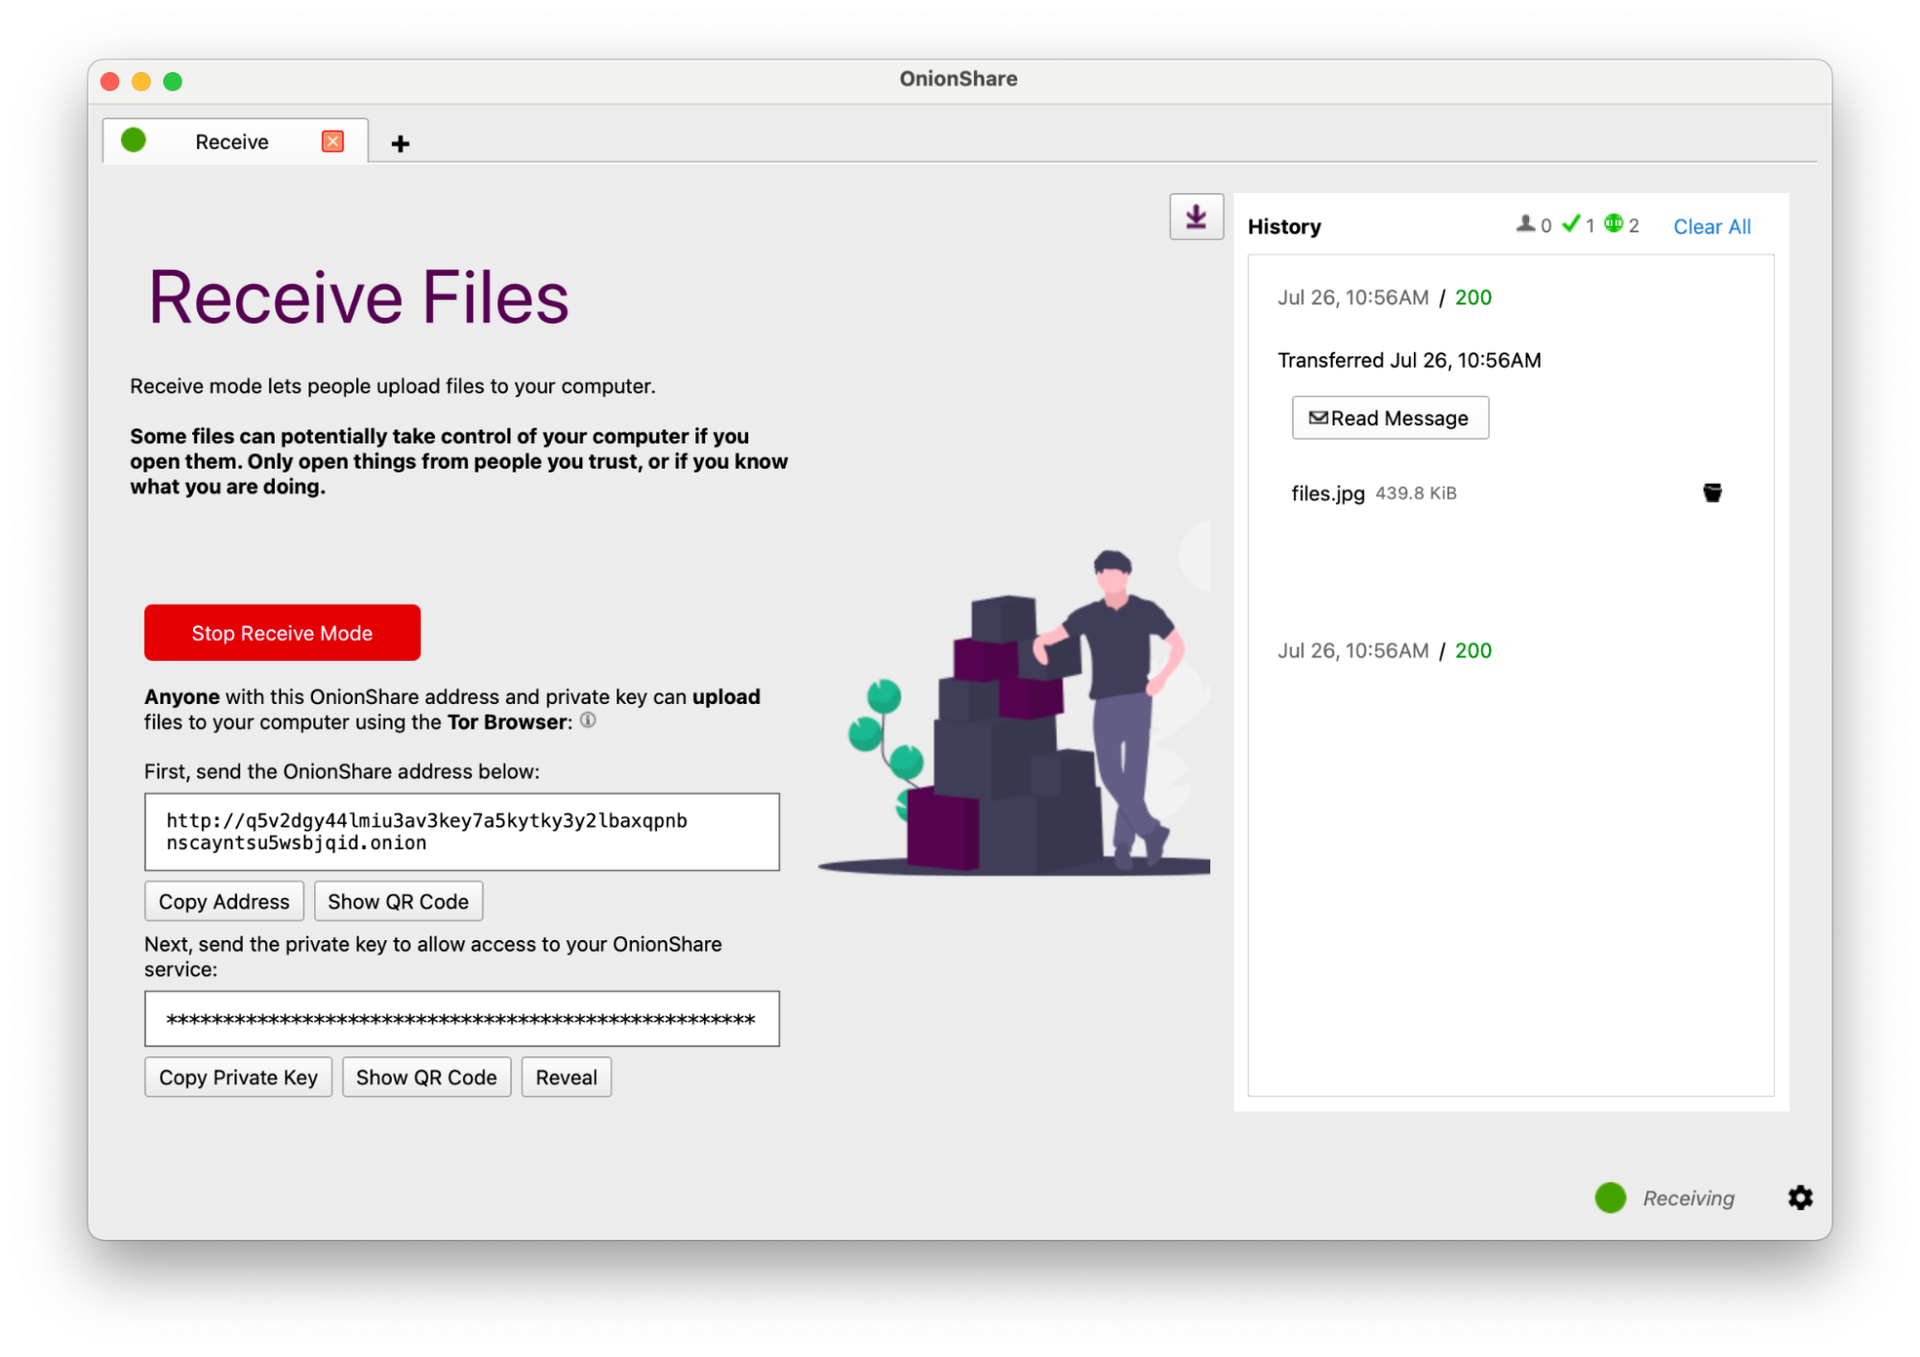The width and height of the screenshot is (1920, 1357).
Task: Stop Receive Mode
Action: [x=282, y=632]
